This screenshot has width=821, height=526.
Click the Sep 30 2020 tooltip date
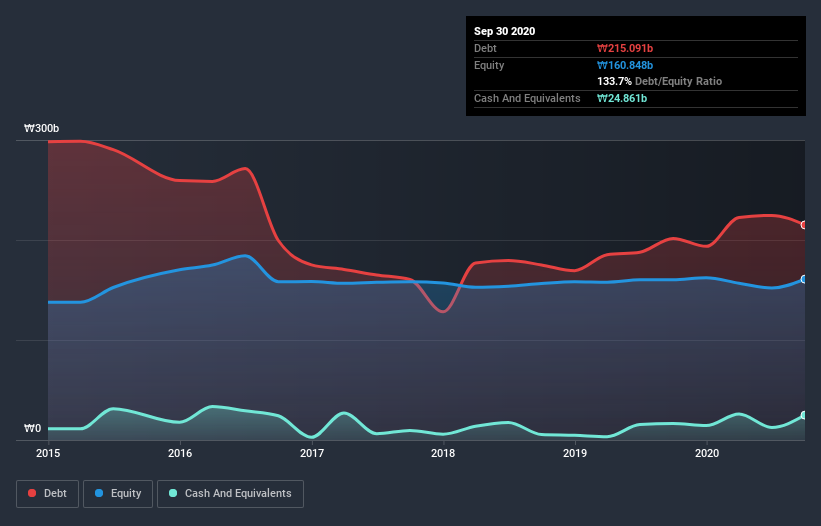[504, 31]
